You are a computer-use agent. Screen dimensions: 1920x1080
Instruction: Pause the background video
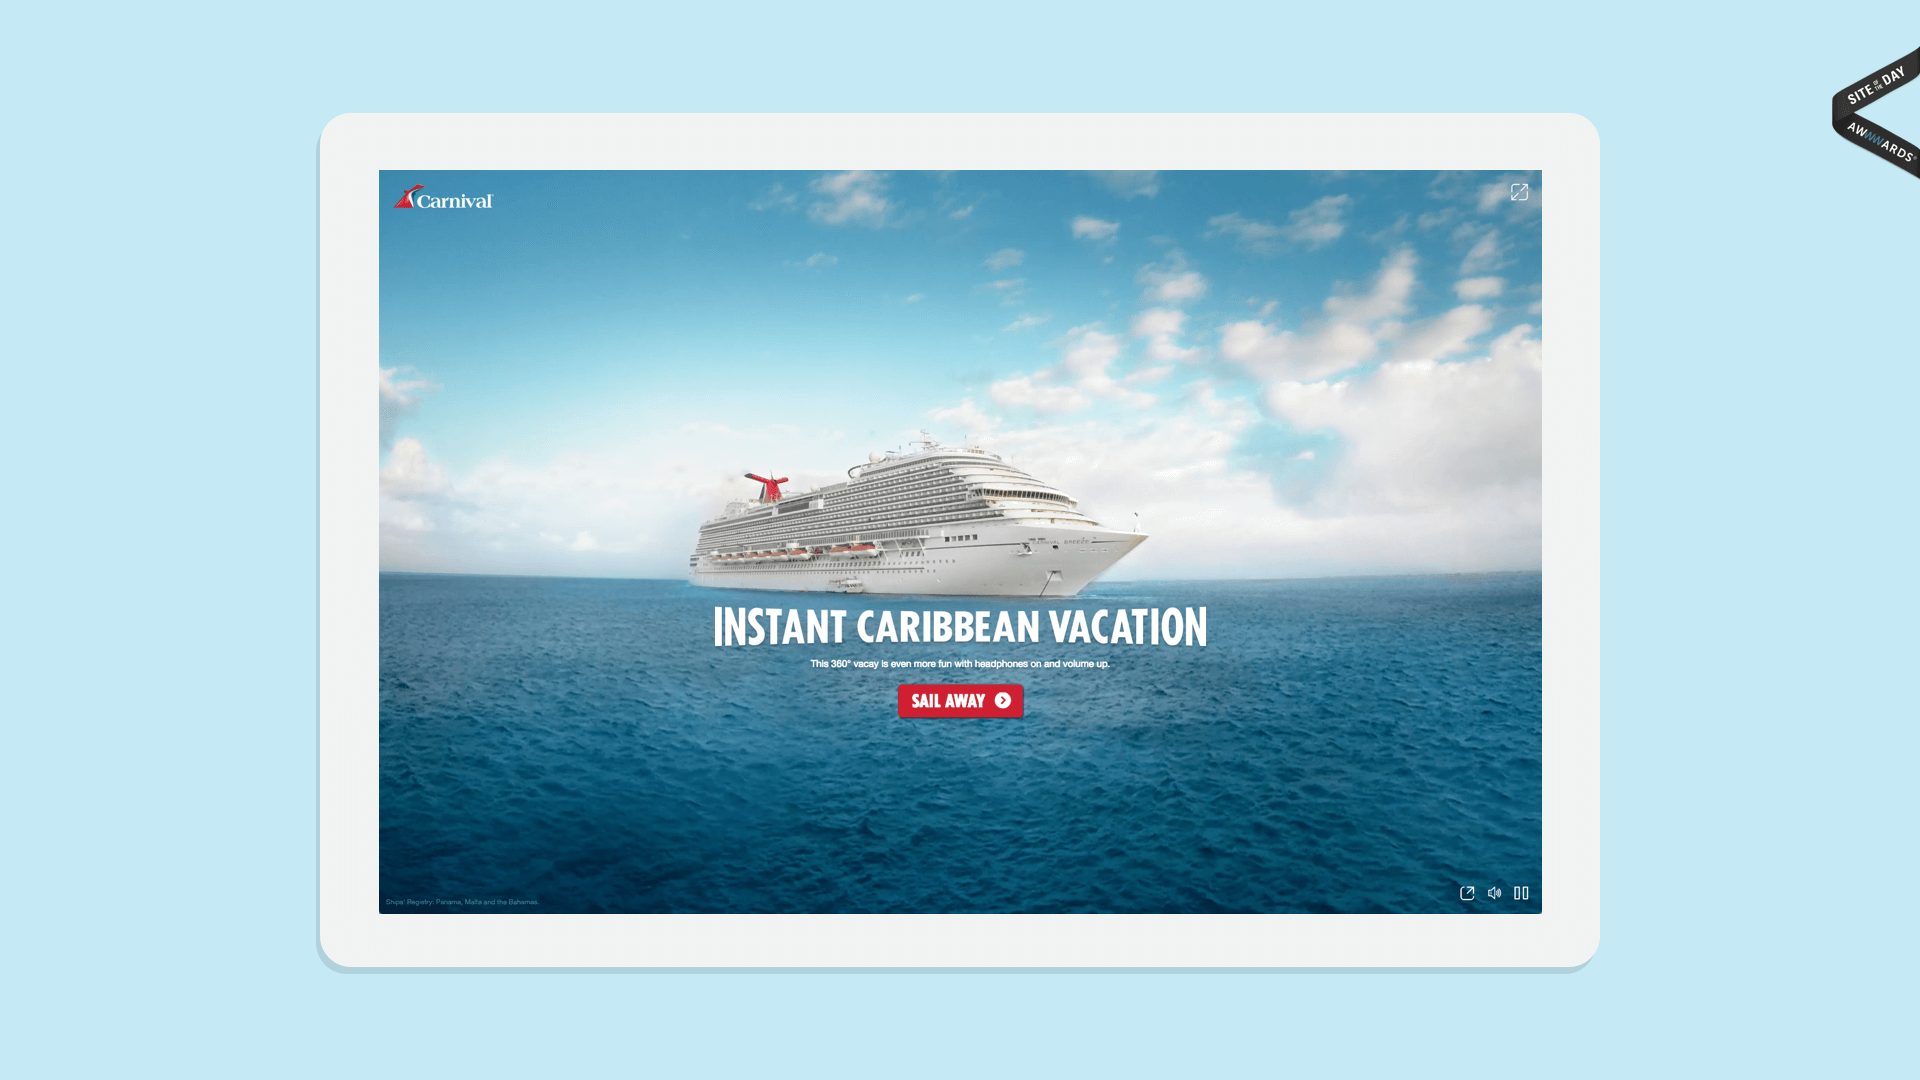tap(1521, 893)
